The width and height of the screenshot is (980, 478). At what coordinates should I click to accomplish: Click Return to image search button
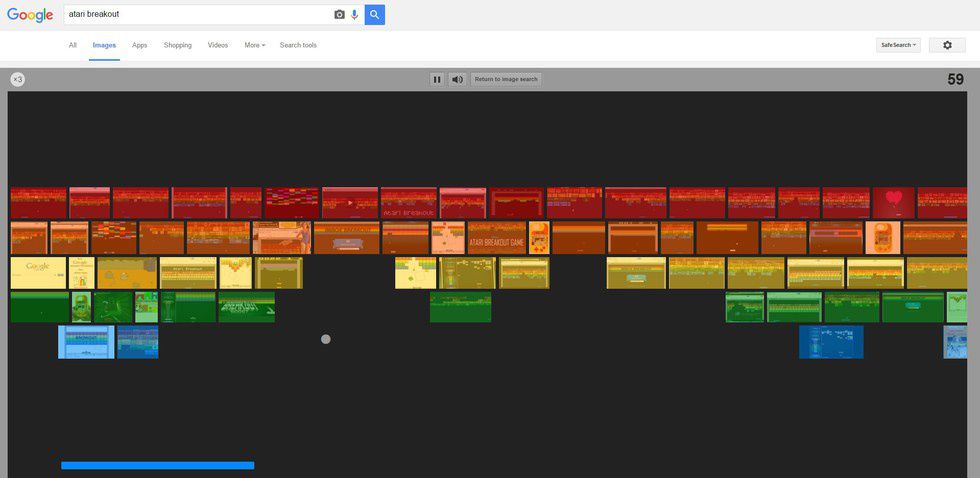coord(506,79)
